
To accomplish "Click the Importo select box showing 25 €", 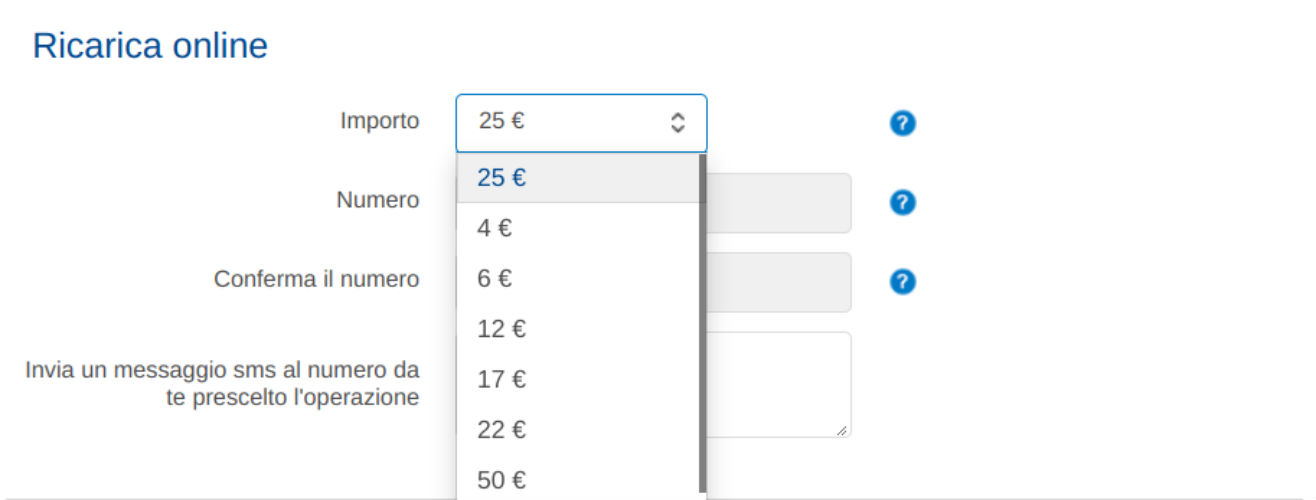I will 581,123.
